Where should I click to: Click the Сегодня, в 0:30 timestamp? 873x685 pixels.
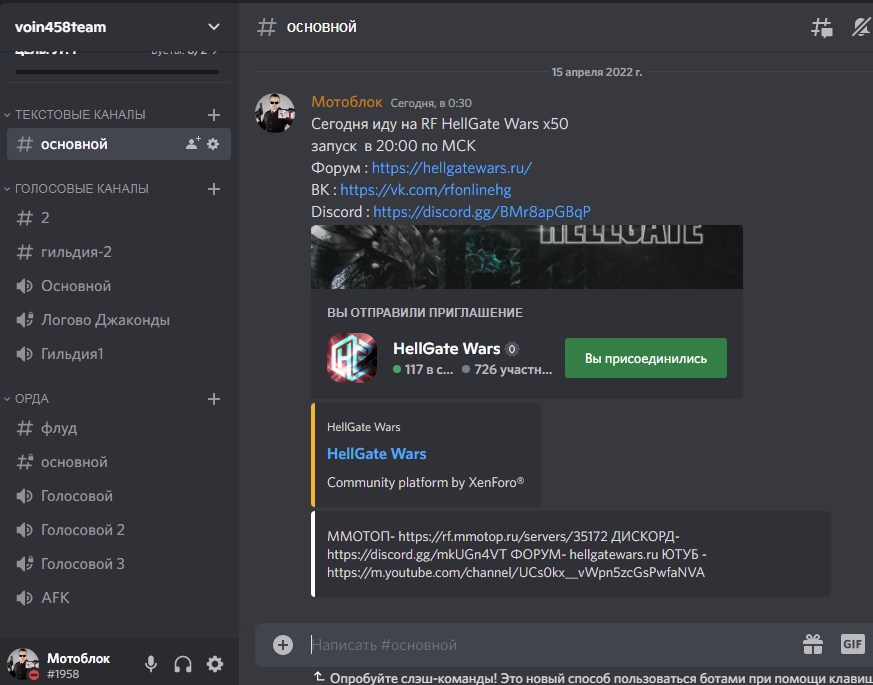coord(431,103)
